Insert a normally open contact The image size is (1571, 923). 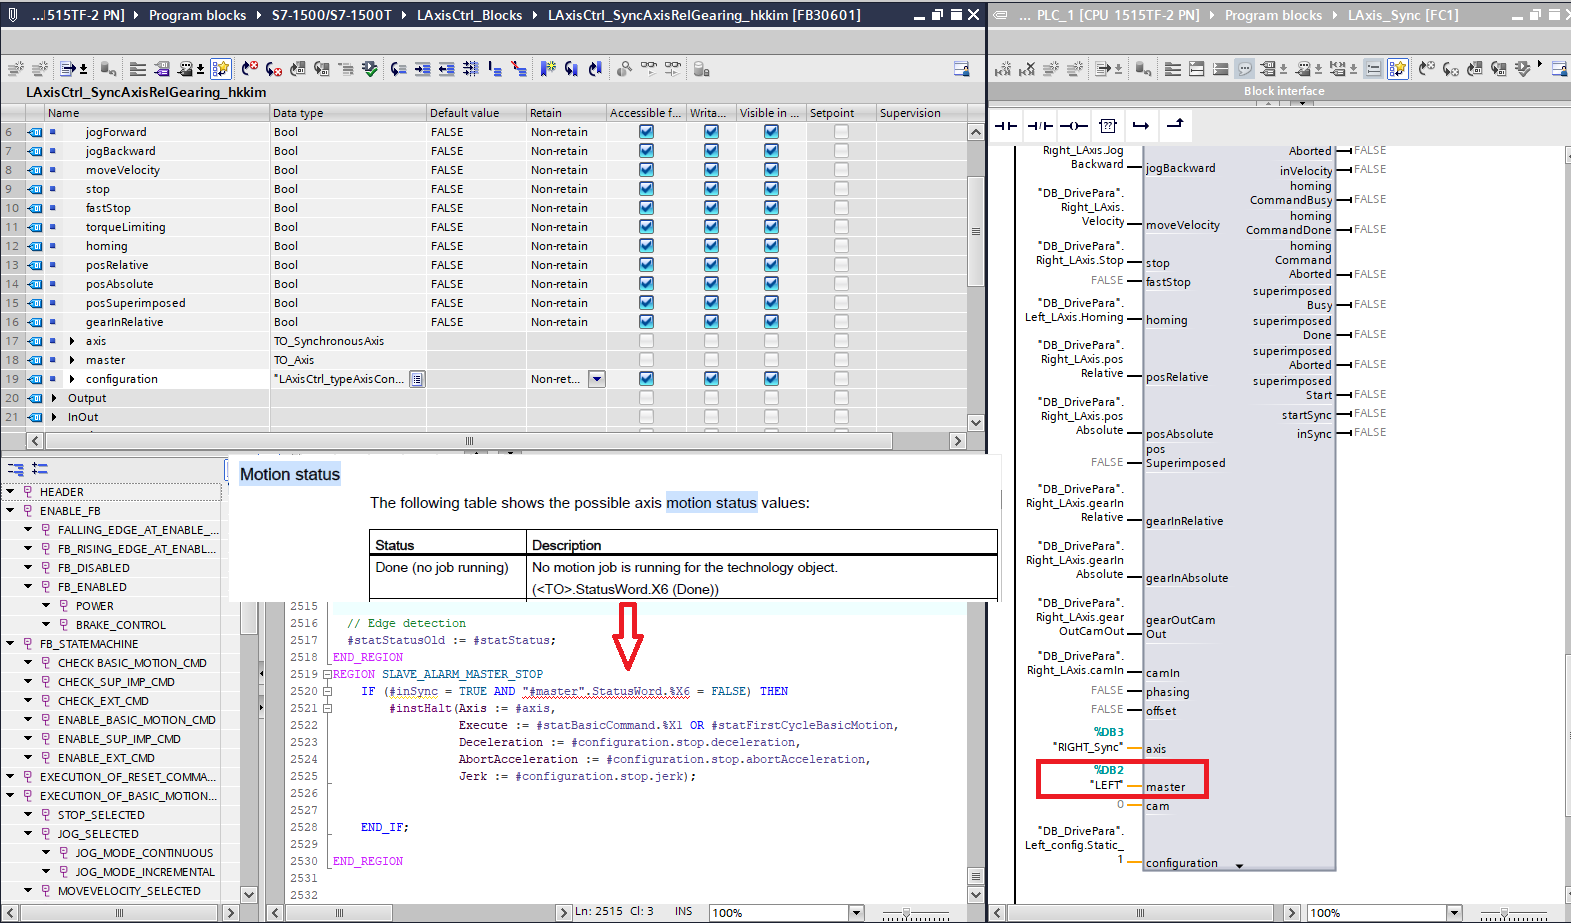[x=1006, y=125]
